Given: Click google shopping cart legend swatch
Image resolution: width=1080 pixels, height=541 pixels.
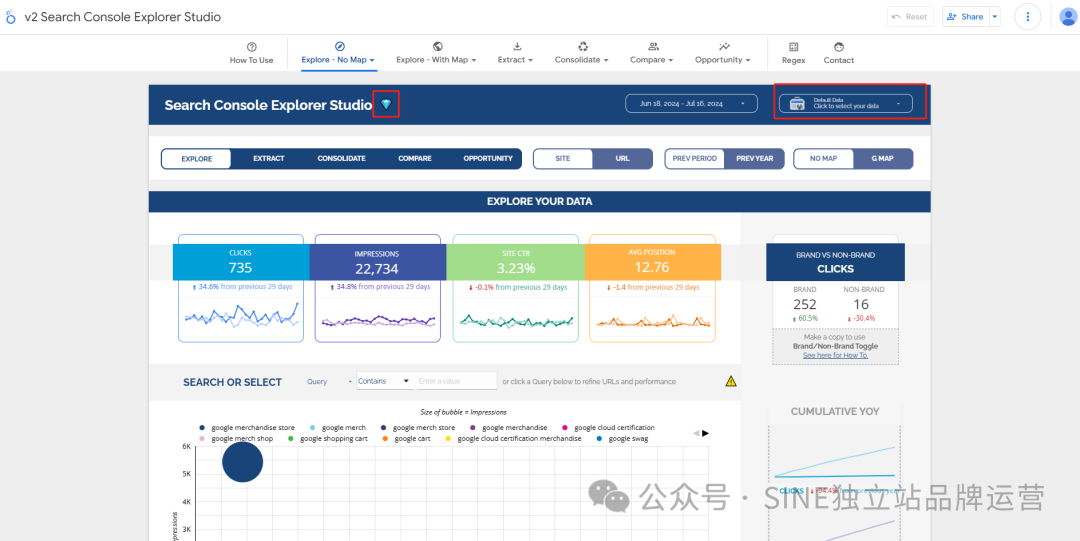Looking at the screenshot, I should click(x=291, y=438).
